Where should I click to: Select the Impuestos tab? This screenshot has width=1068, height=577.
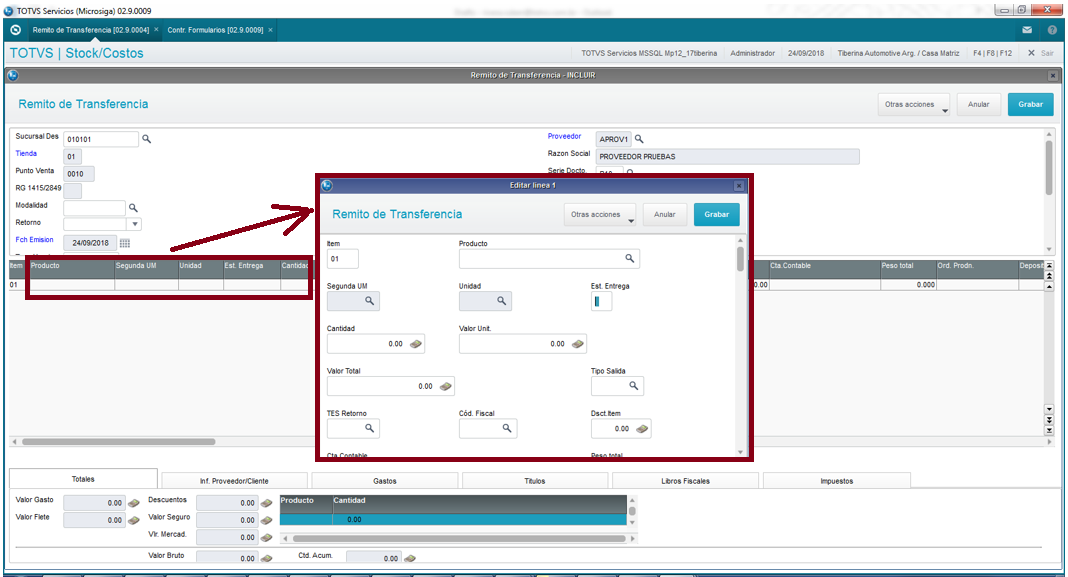tap(836, 481)
